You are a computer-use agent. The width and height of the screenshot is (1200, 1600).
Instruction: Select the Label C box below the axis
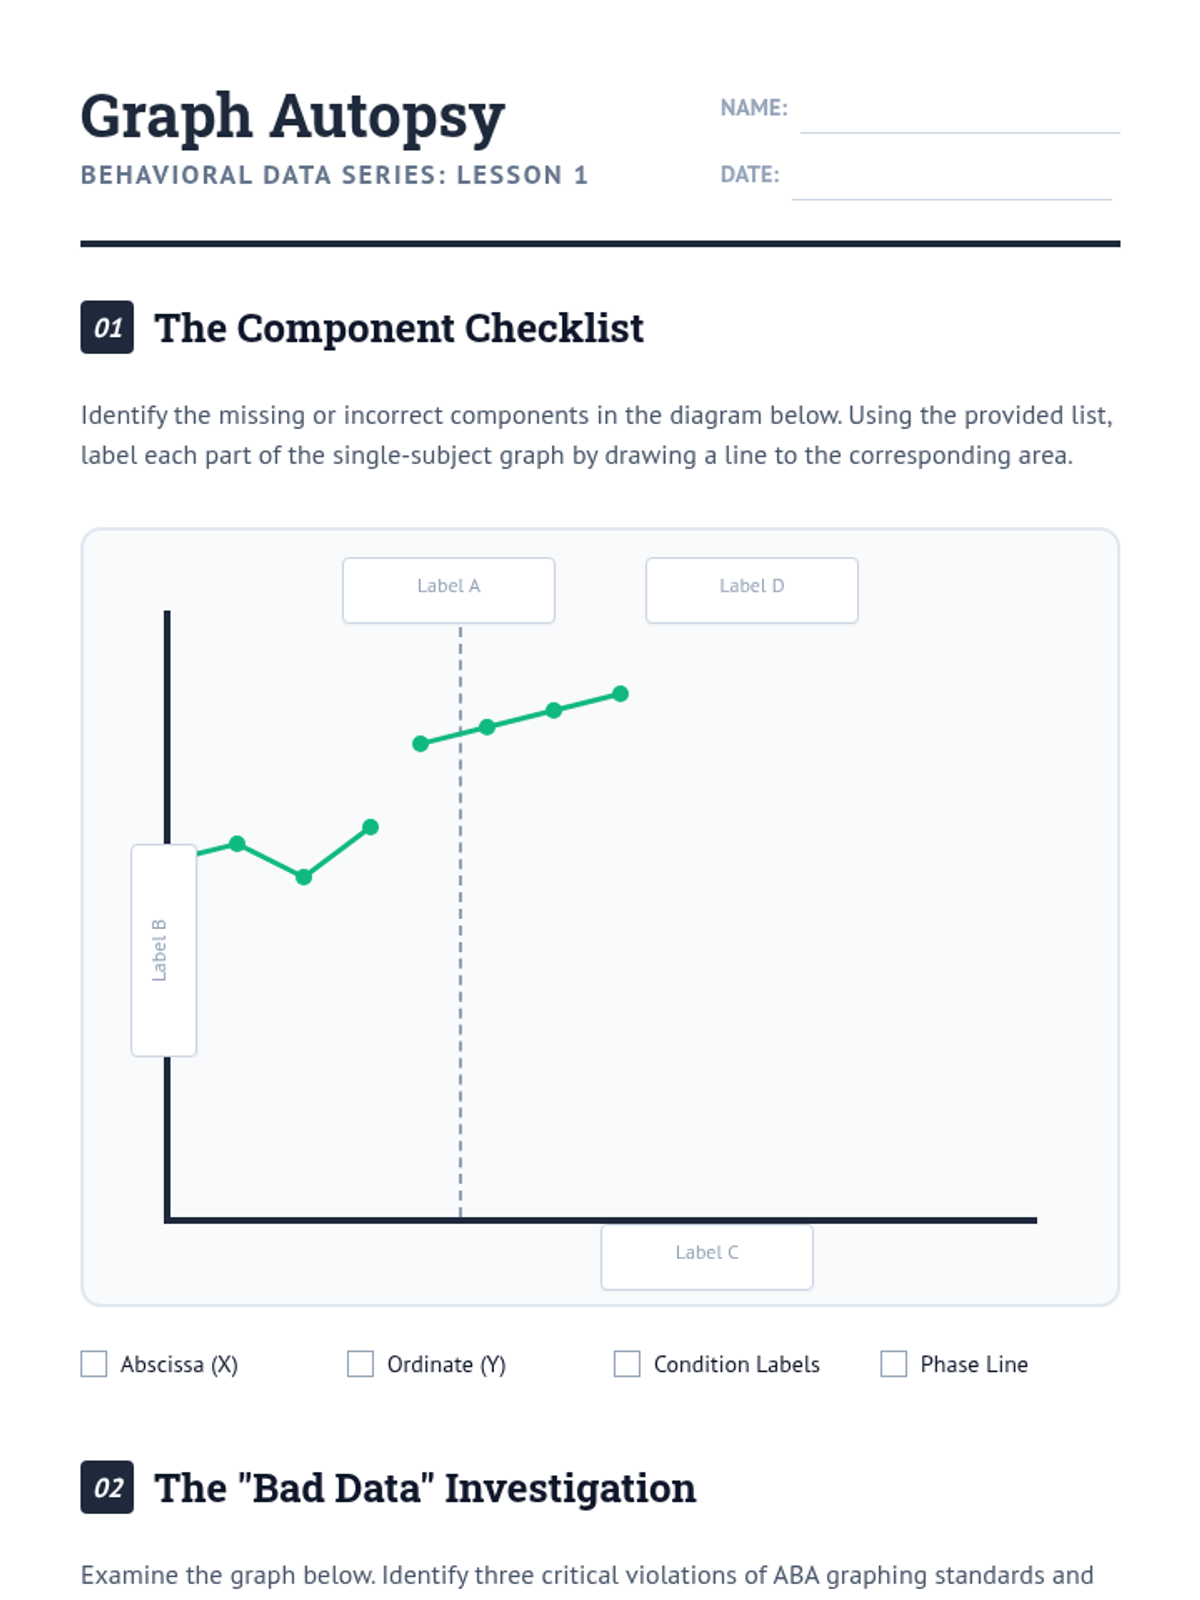[x=707, y=1257]
